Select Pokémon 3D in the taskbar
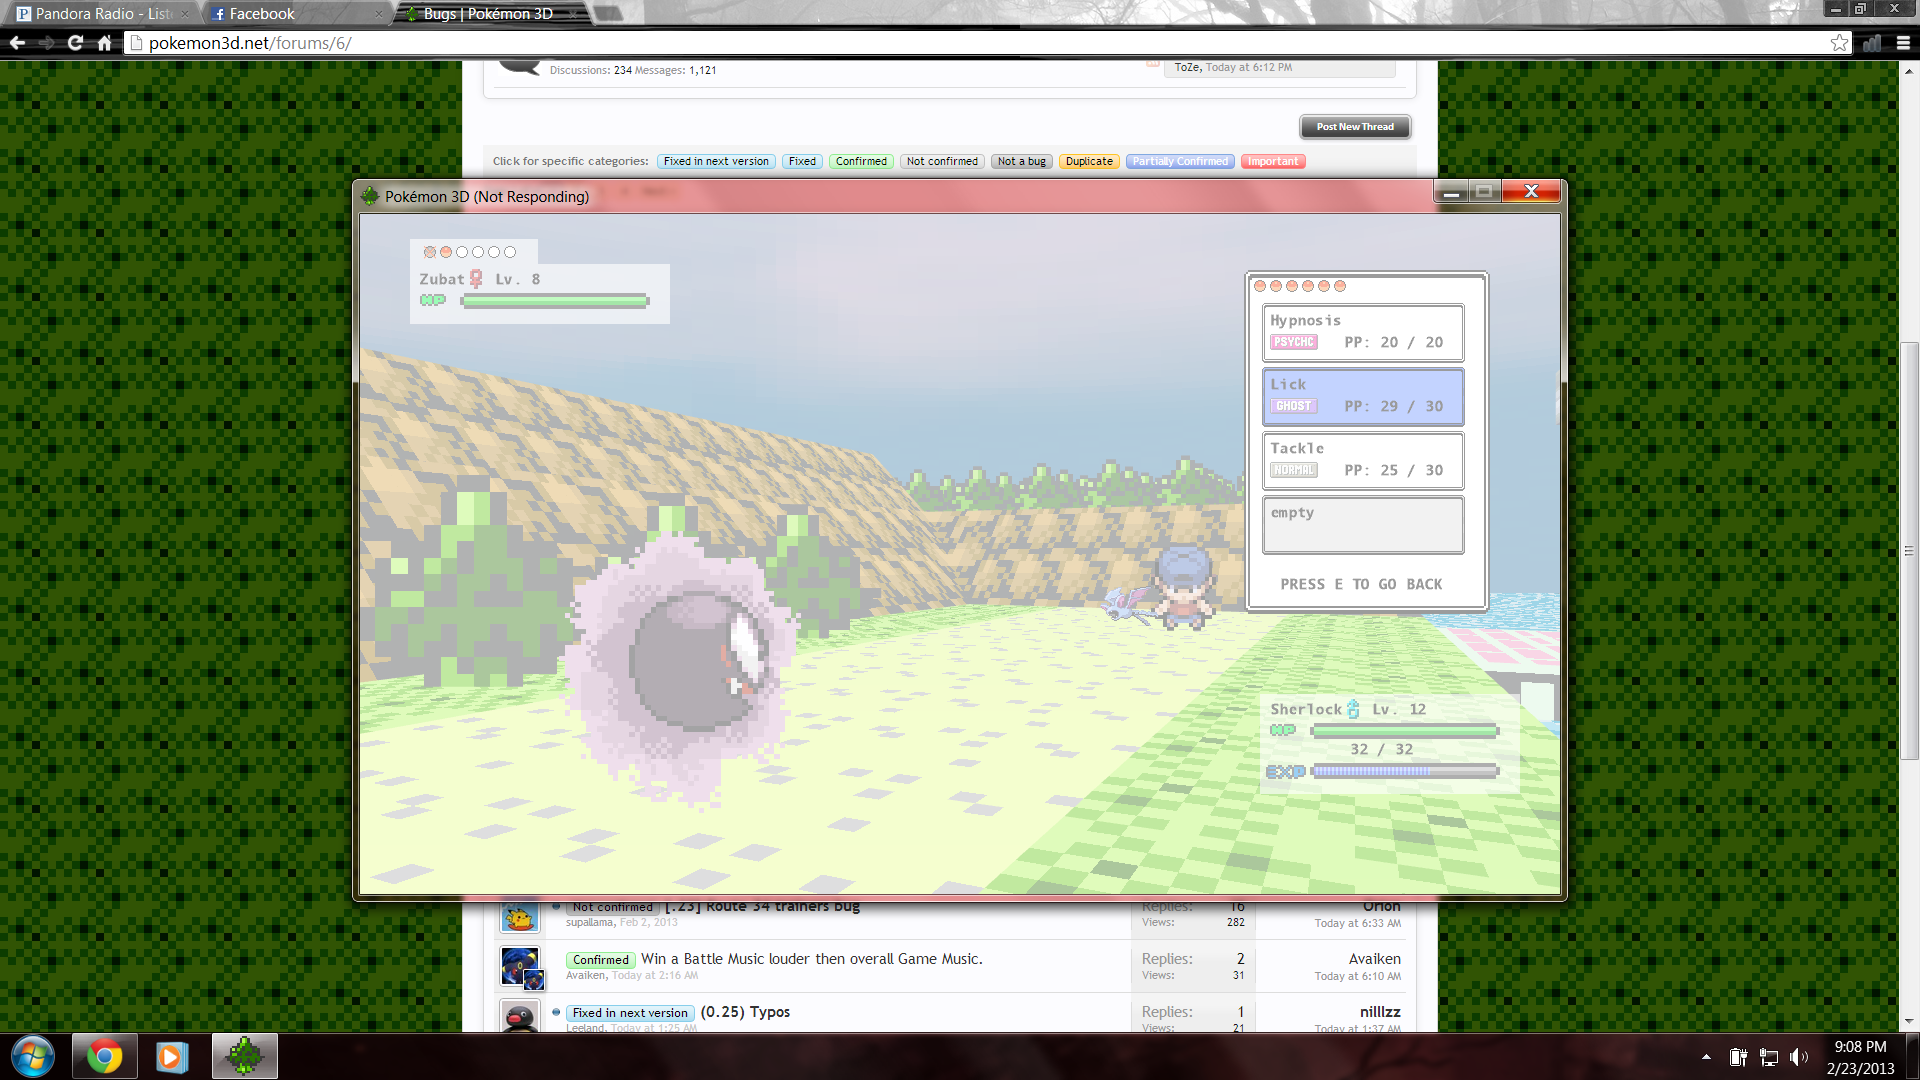Viewport: 1920px width, 1080px height. 244,1056
